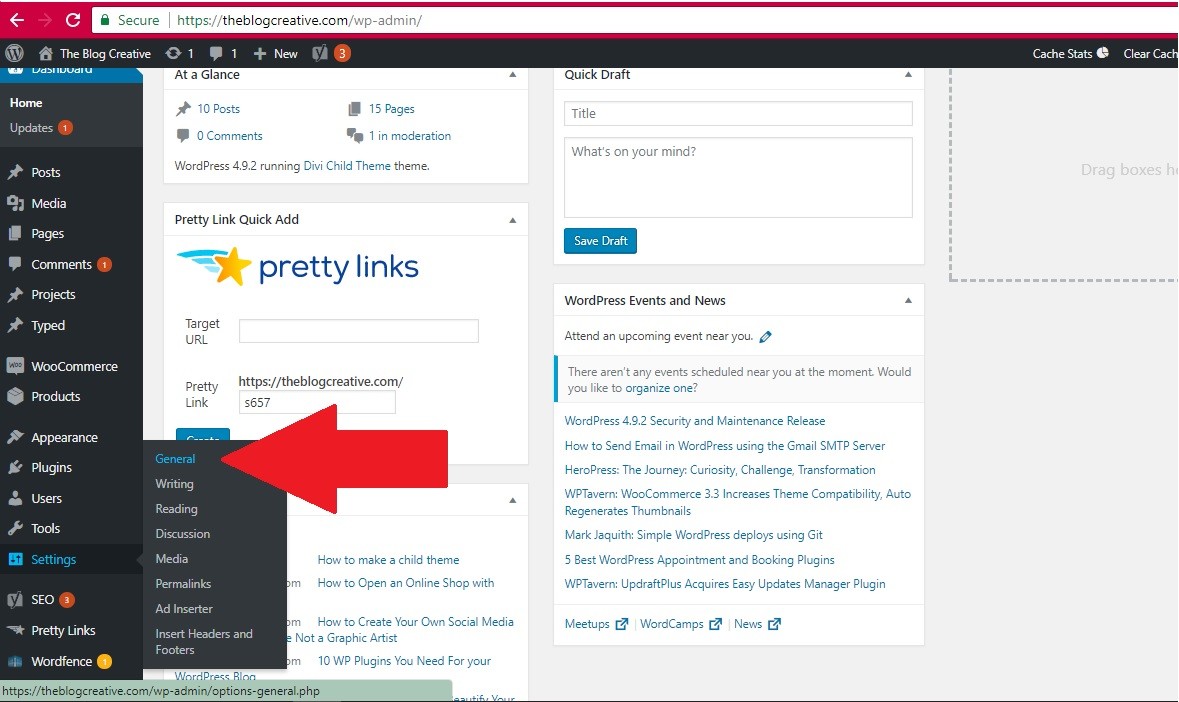Click the What's on your mind text area
Screen dimensions: 1179x702
pos(738,177)
